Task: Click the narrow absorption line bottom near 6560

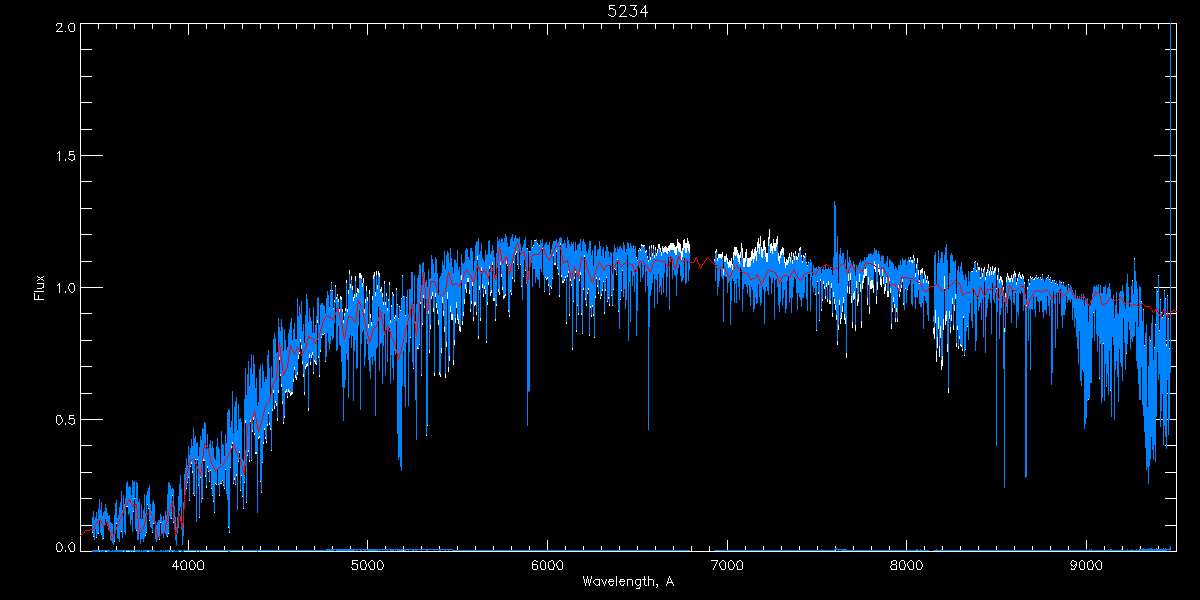Action: pos(648,428)
